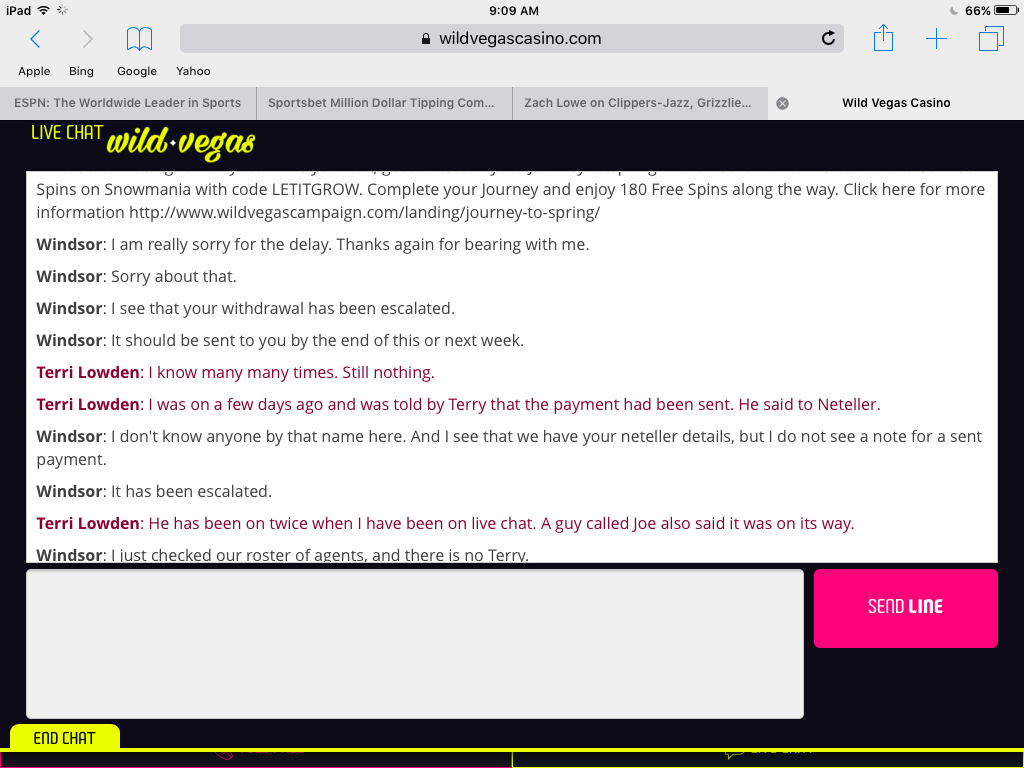Tap 'I see that your withdrawal has been escalated.'
The height and width of the screenshot is (768, 1024).
click(283, 308)
